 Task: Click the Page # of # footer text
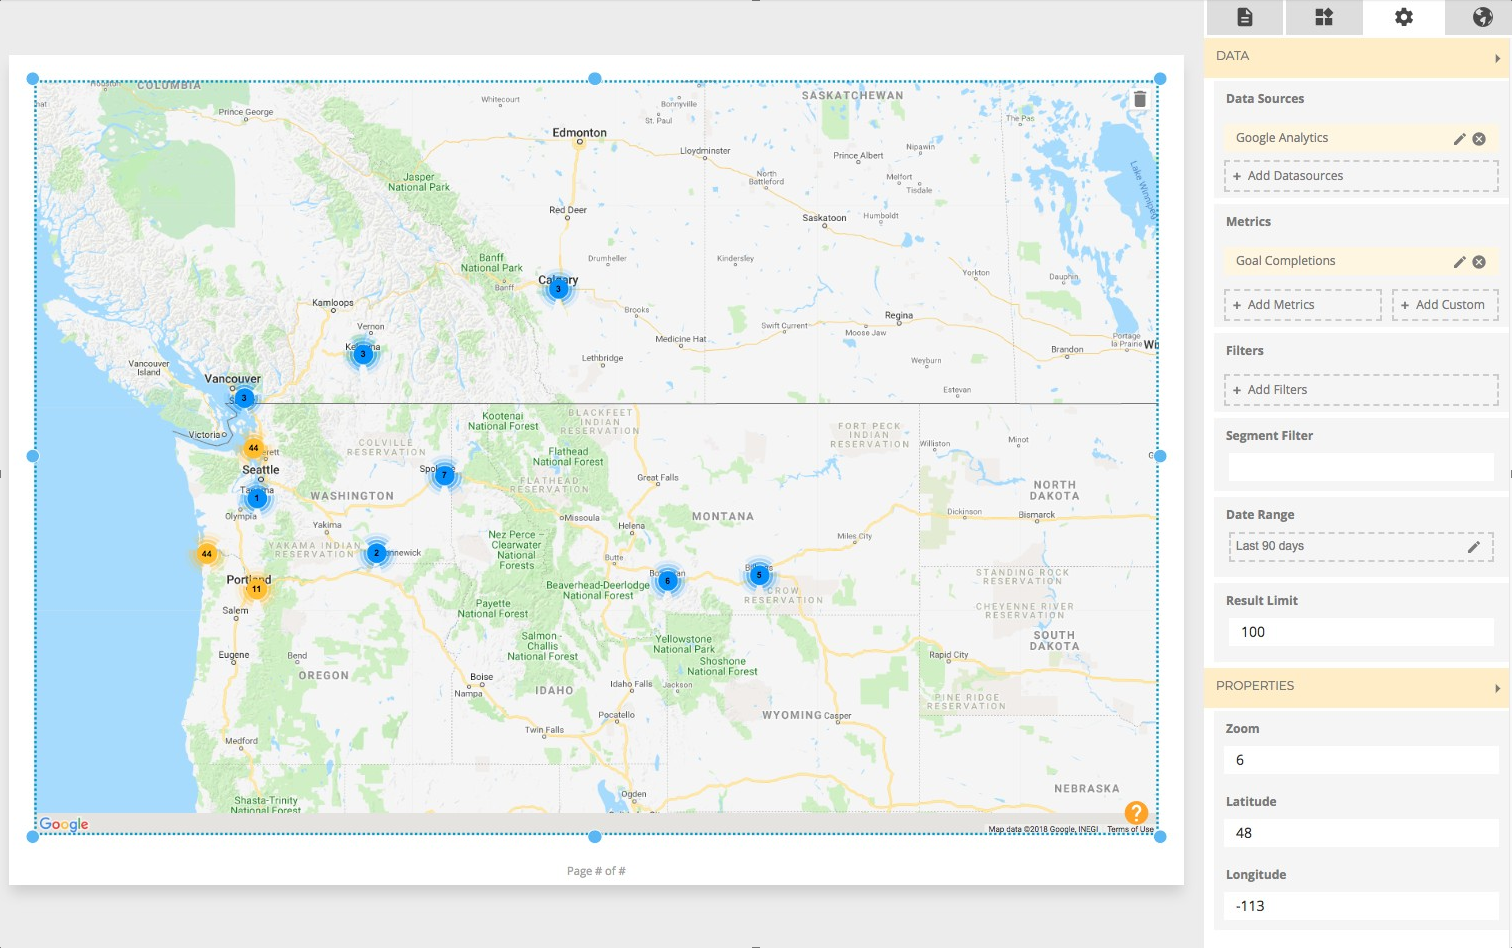pyautogui.click(x=596, y=871)
